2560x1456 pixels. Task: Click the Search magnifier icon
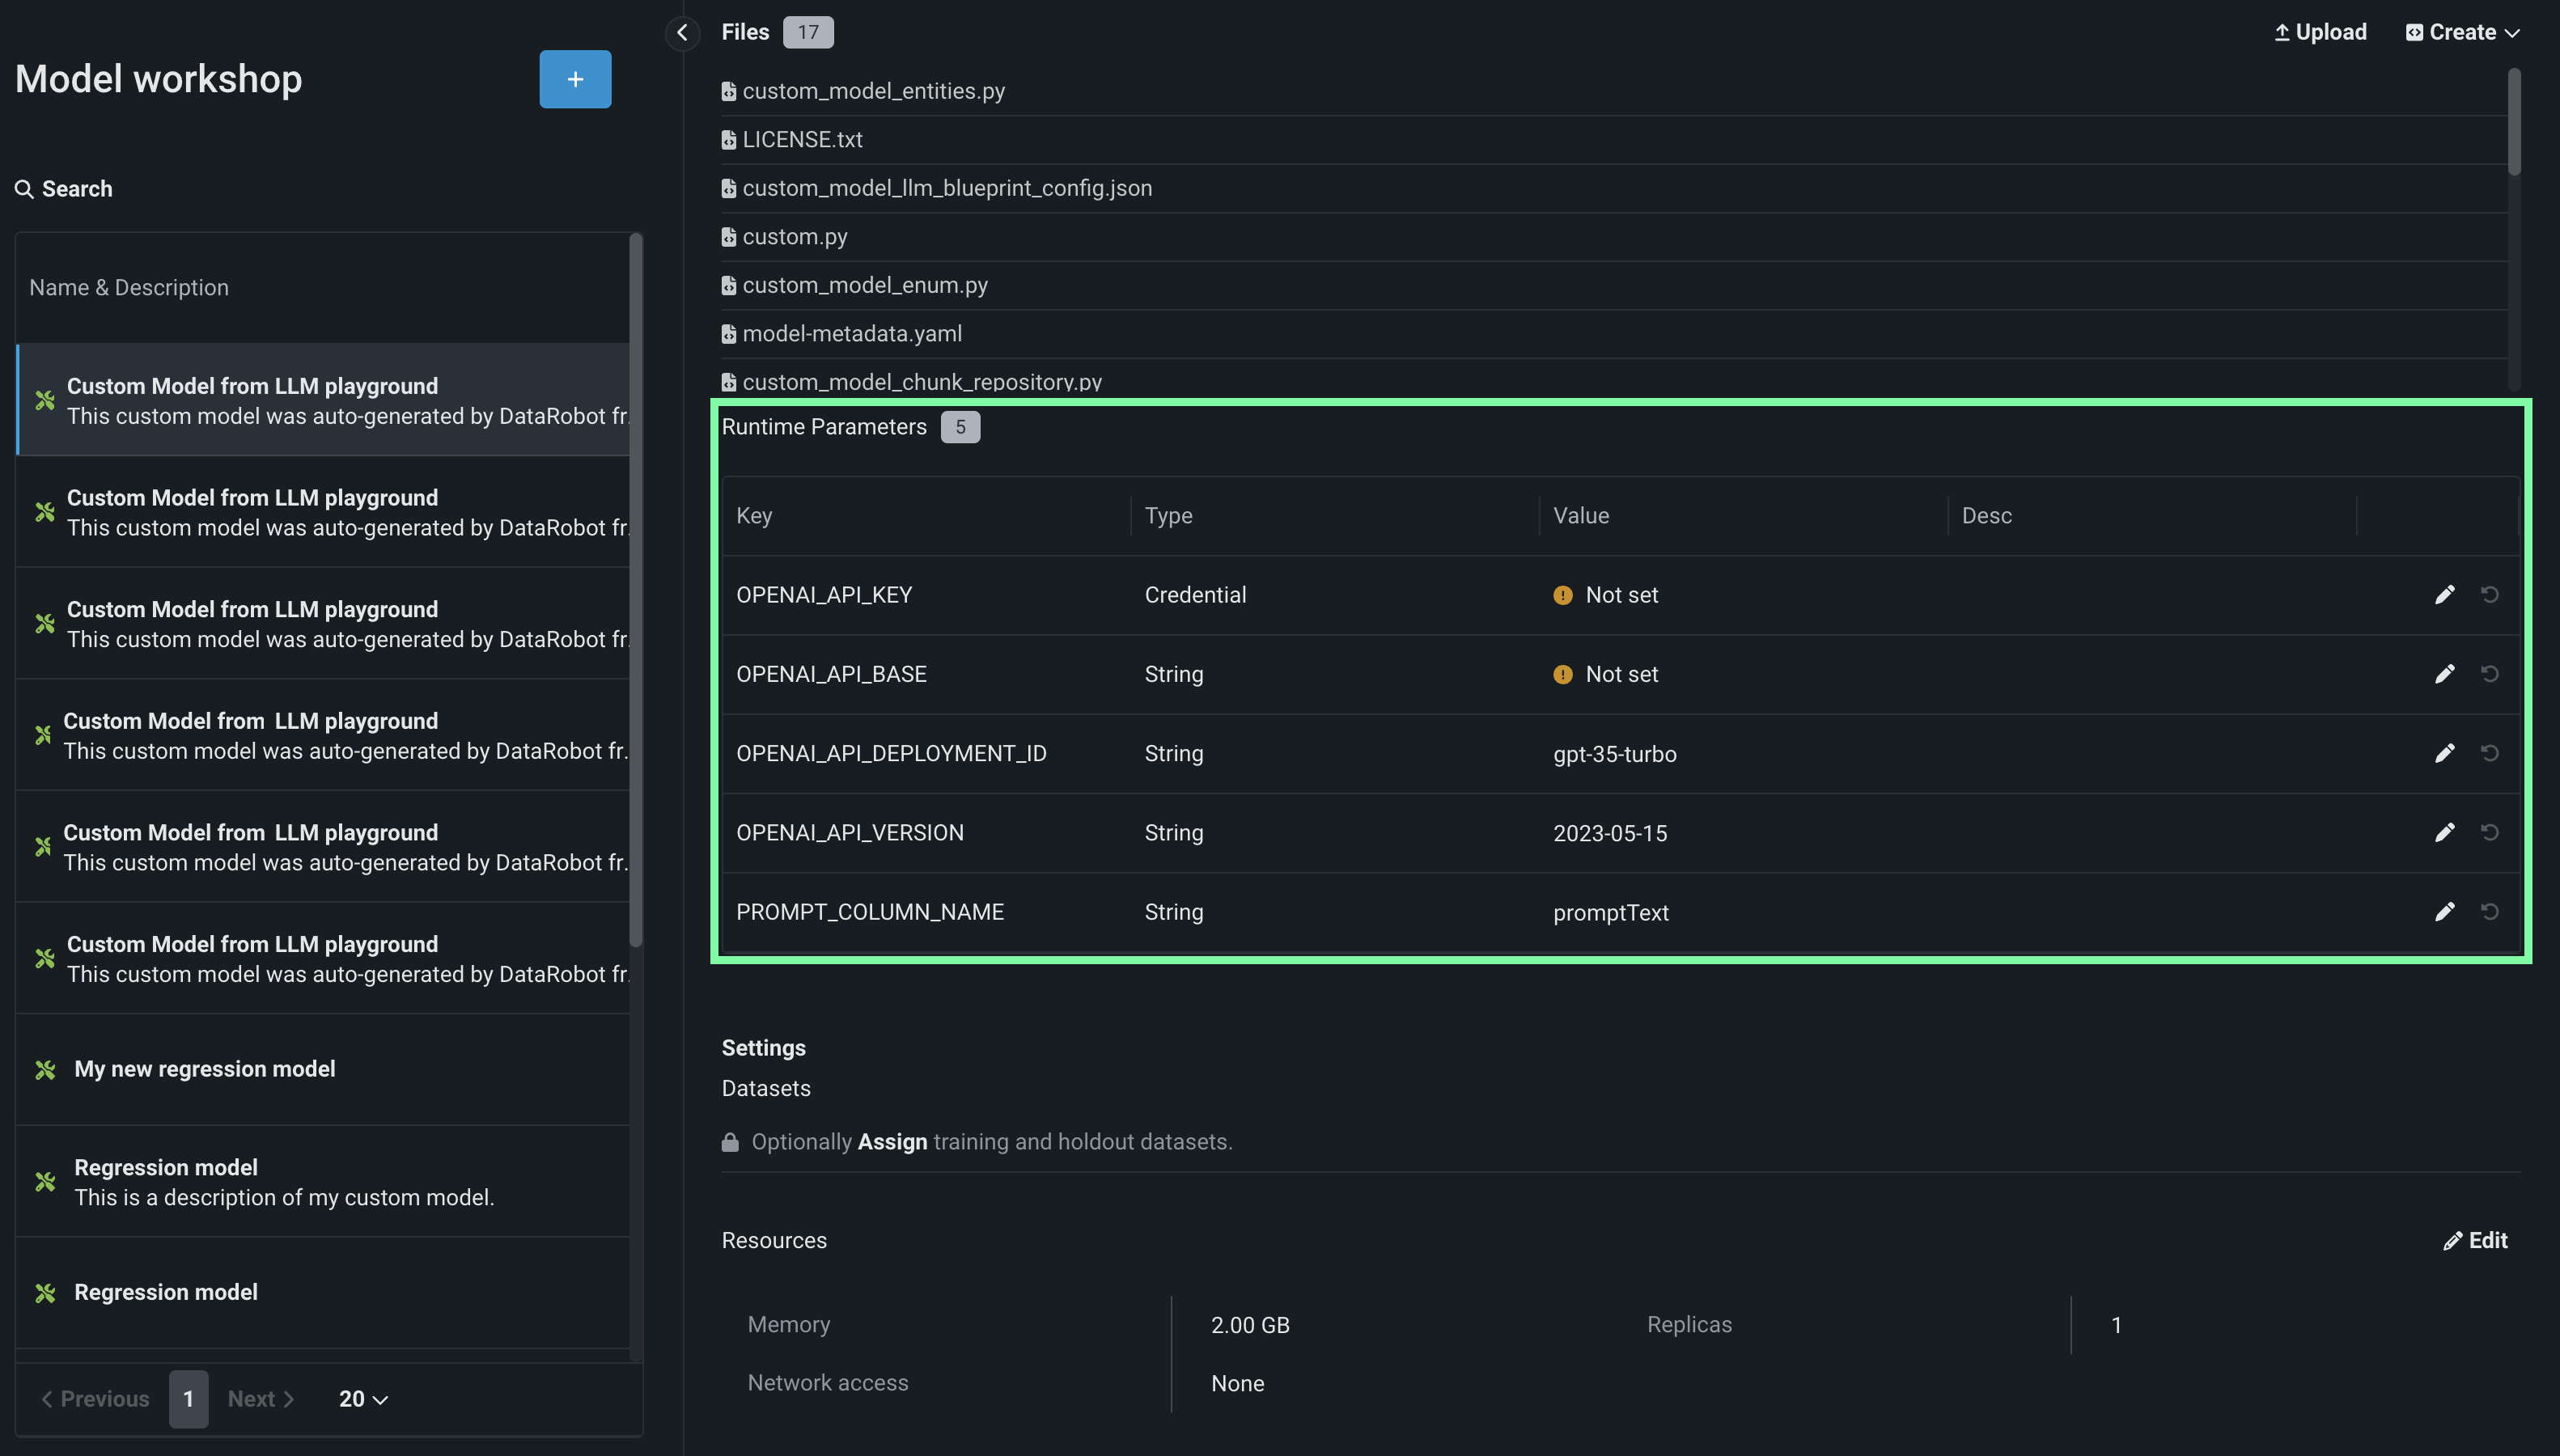click(x=24, y=189)
